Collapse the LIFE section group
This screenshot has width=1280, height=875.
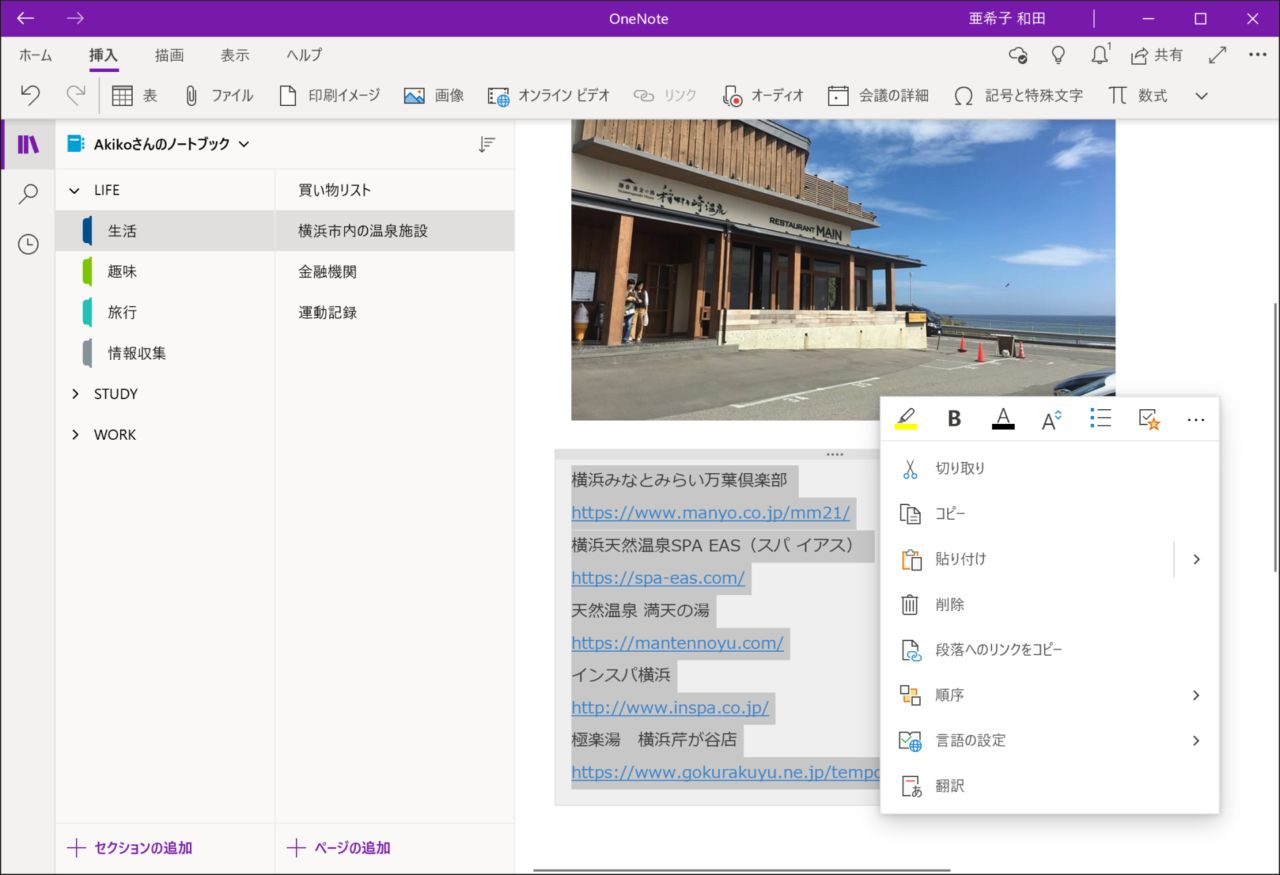click(75, 190)
